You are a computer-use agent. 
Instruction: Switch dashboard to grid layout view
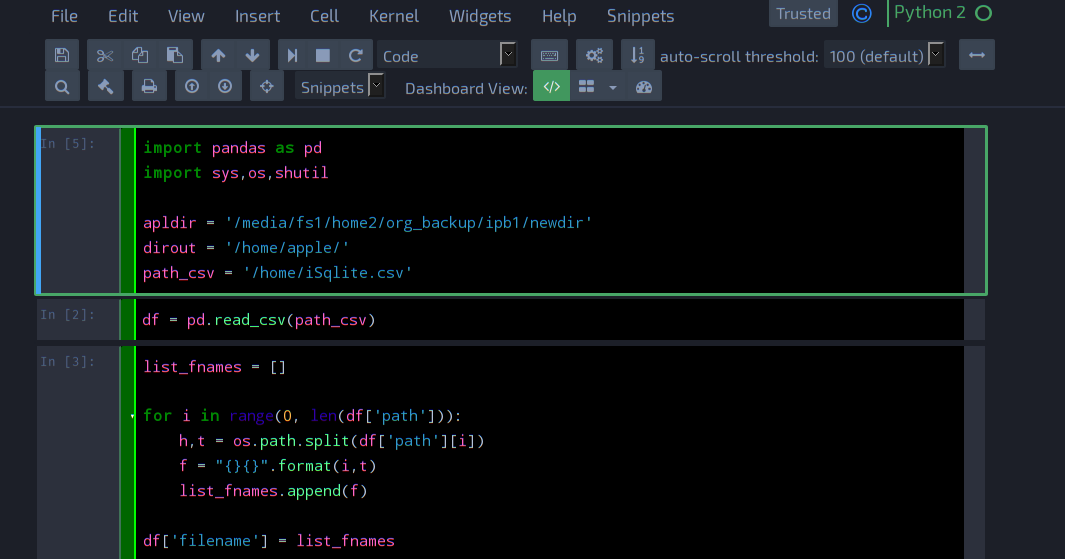click(586, 87)
